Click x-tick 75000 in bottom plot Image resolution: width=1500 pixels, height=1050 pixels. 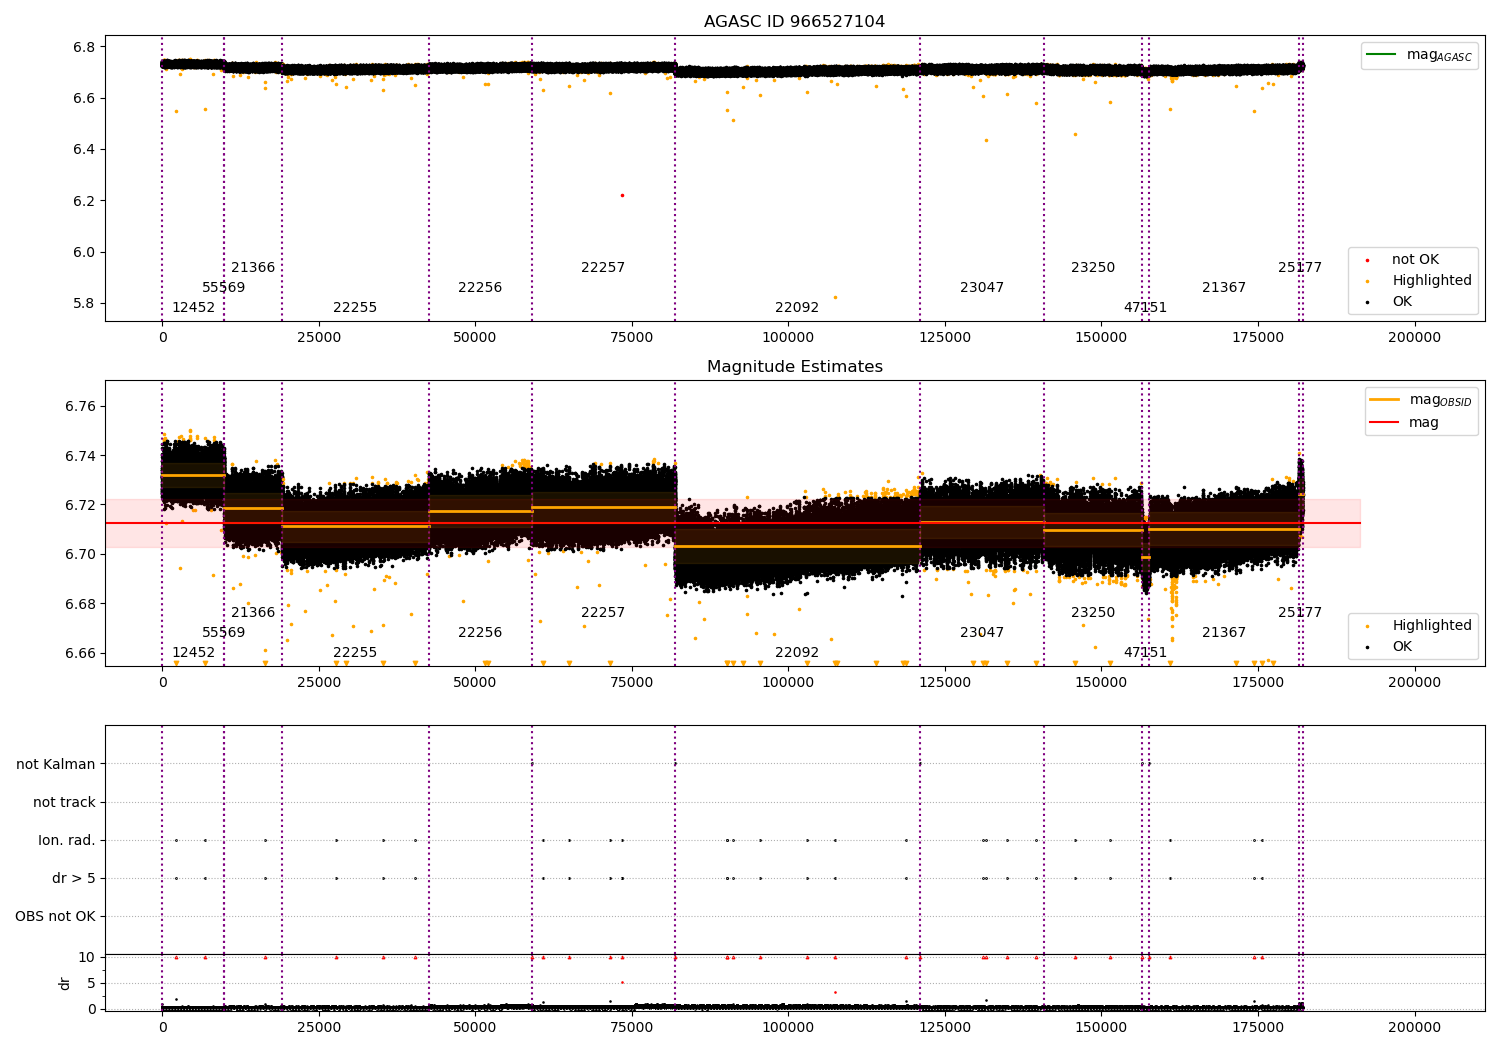[632, 1028]
